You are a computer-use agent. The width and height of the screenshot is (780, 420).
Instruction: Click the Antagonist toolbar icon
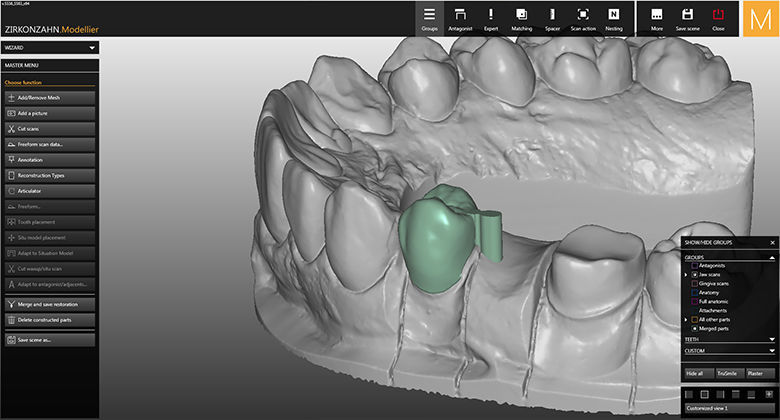pos(460,19)
